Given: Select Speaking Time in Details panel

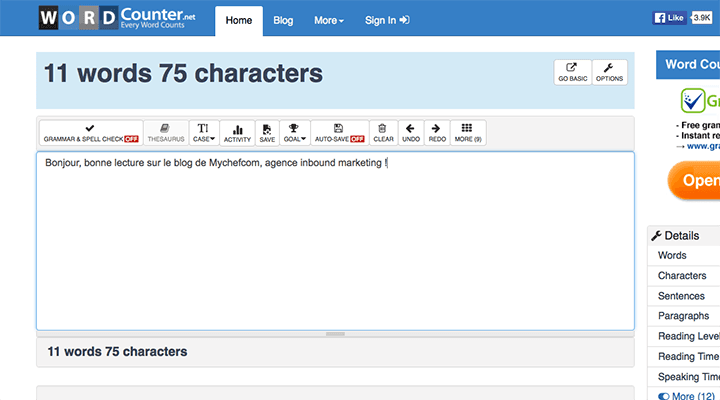Looking at the screenshot, I should [684, 377].
